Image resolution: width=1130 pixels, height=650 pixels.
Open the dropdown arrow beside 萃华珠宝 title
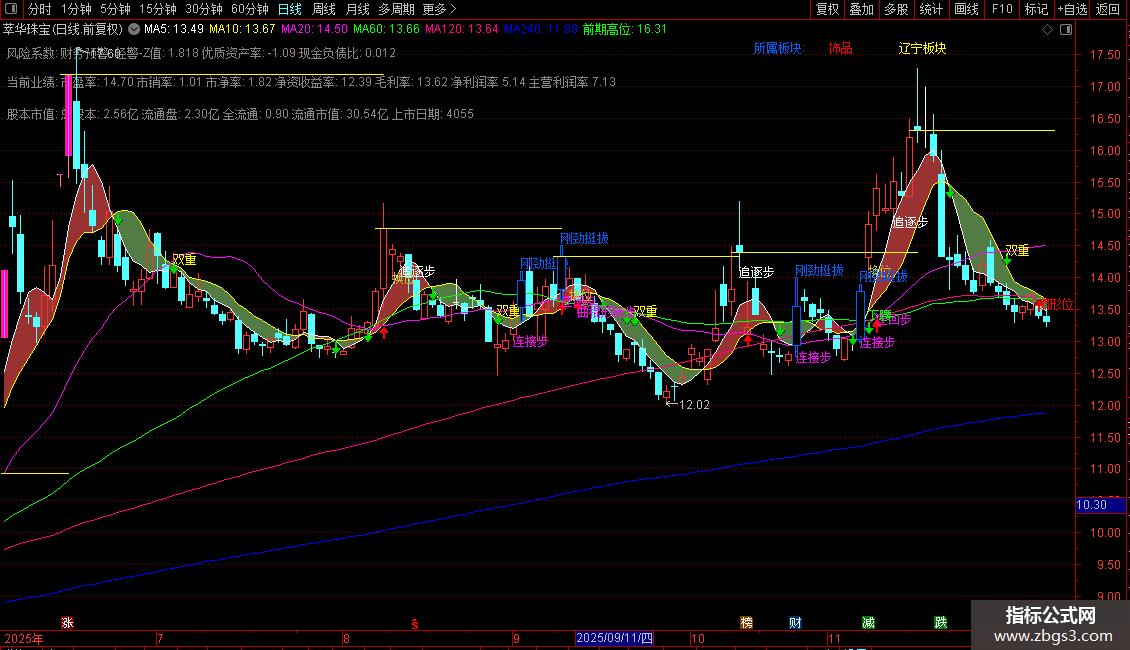coord(134,30)
